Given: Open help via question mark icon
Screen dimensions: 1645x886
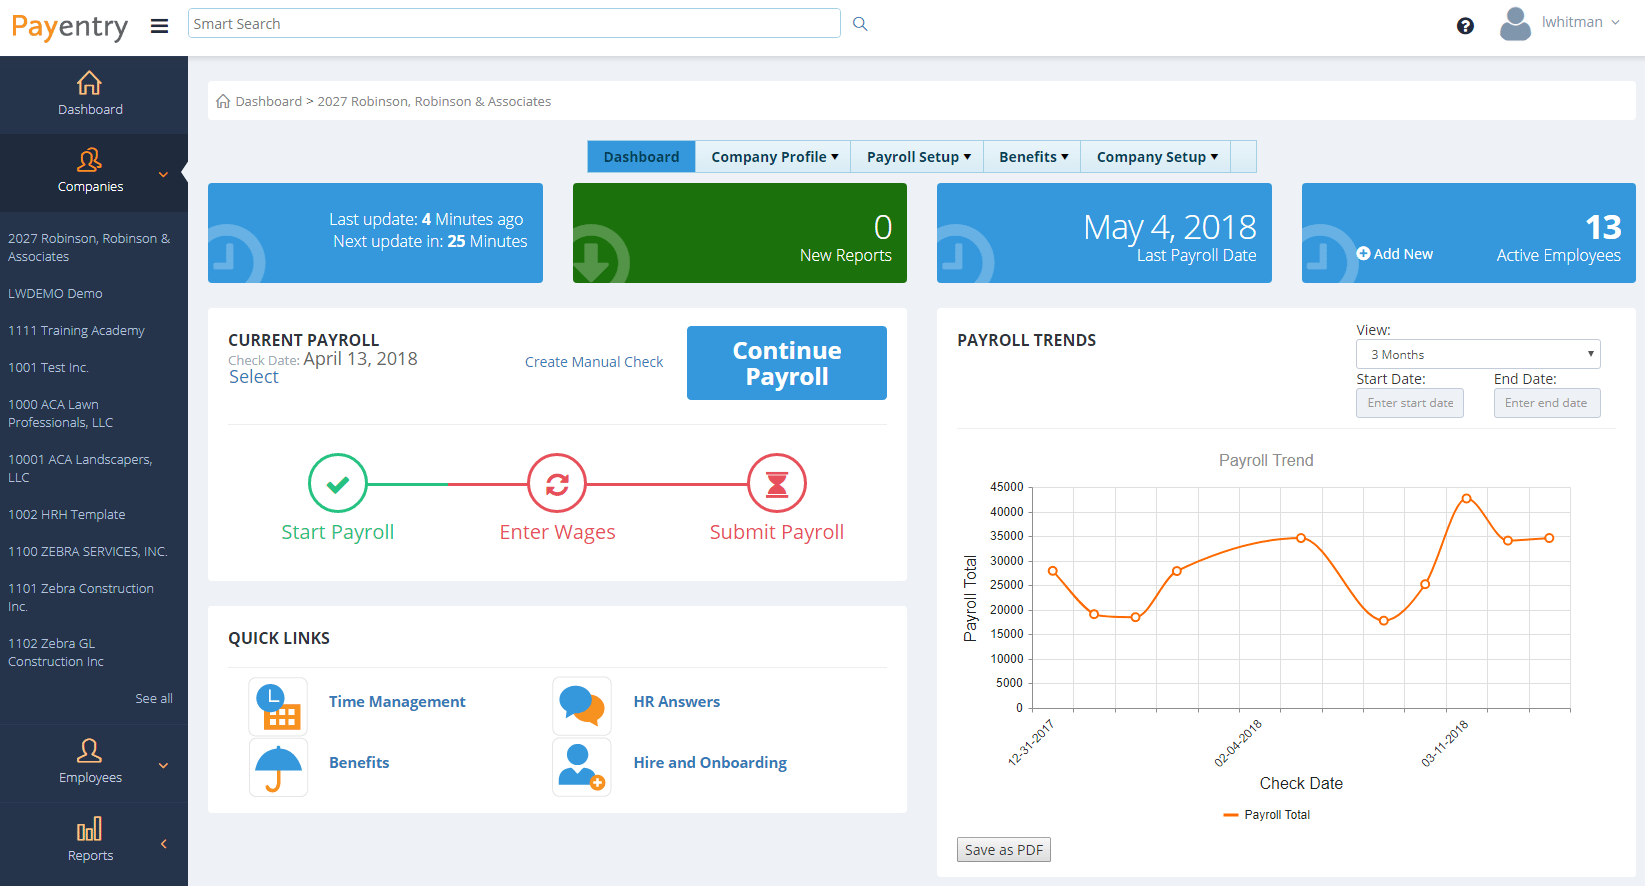Looking at the screenshot, I should pyautogui.click(x=1465, y=26).
